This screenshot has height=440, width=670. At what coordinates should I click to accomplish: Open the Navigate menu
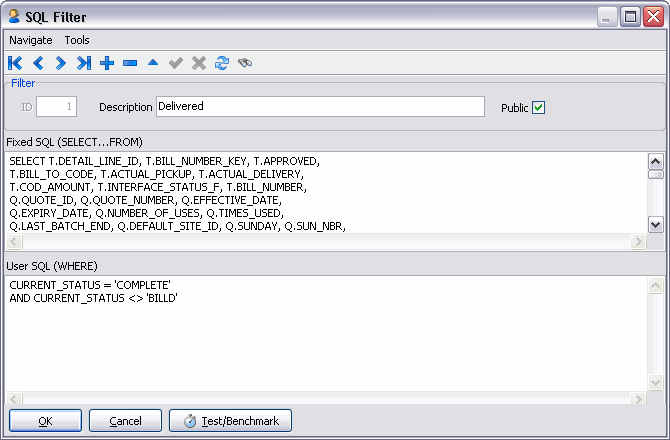(x=31, y=40)
